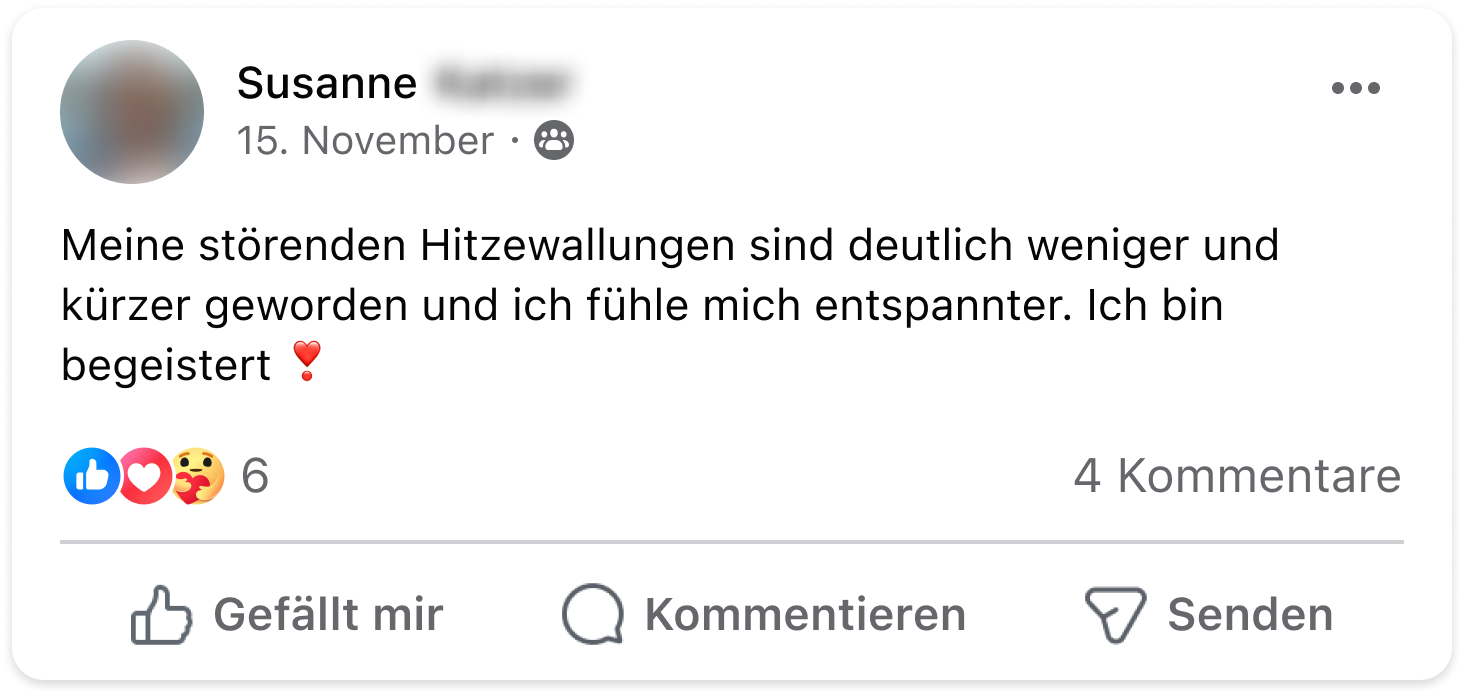Click the red heart exclamation emoji
This screenshot has width=1464, height=696.
coord(307,361)
